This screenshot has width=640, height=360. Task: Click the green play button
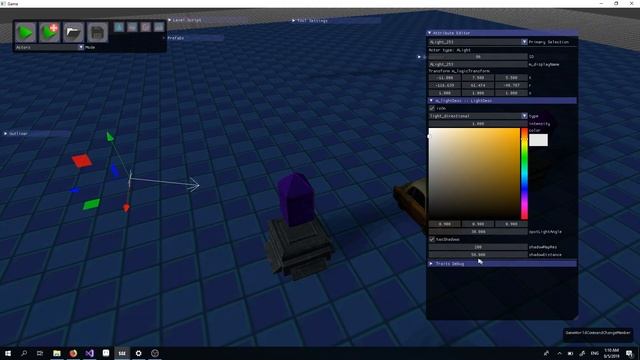tap(25, 32)
